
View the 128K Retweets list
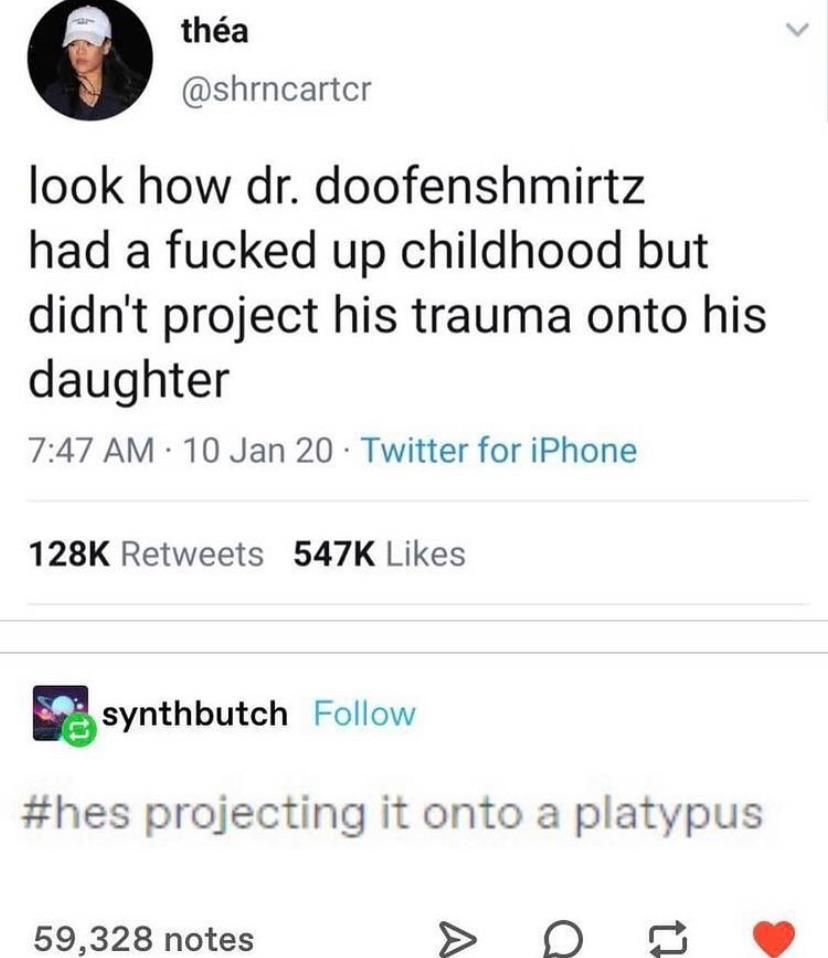point(146,554)
